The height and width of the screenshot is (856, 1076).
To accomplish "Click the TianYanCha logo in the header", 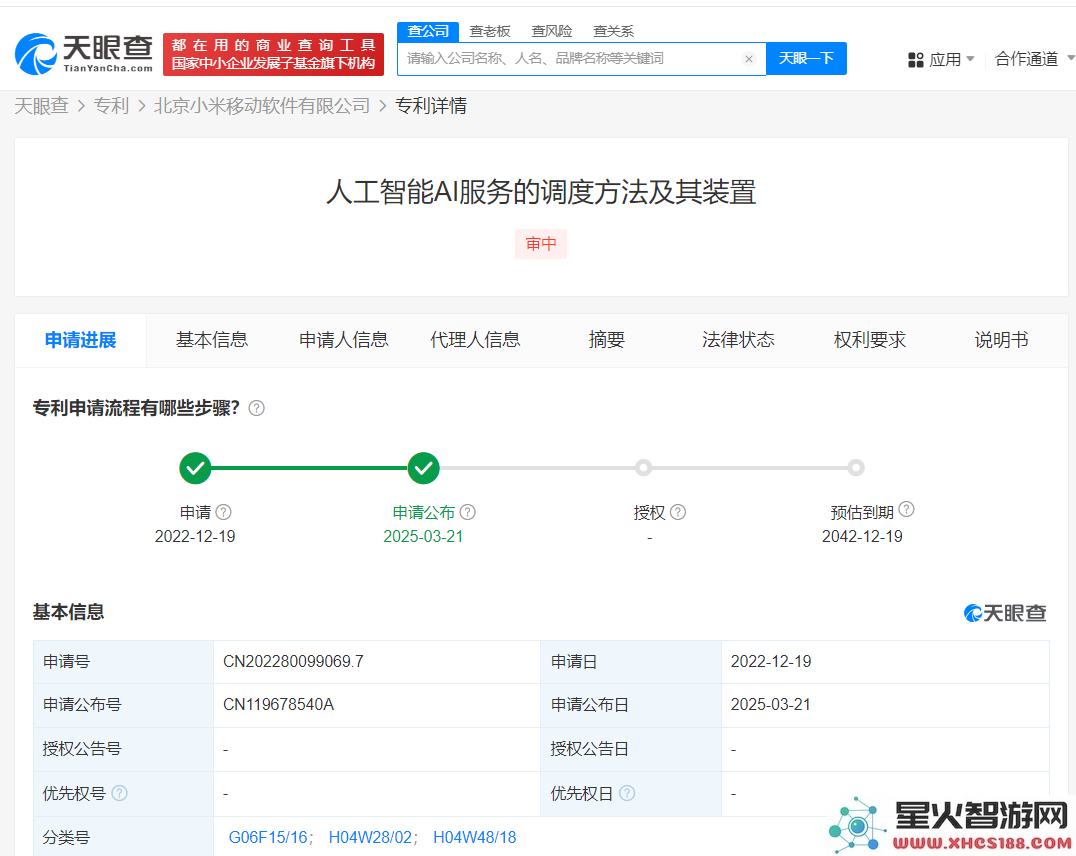I will point(84,54).
